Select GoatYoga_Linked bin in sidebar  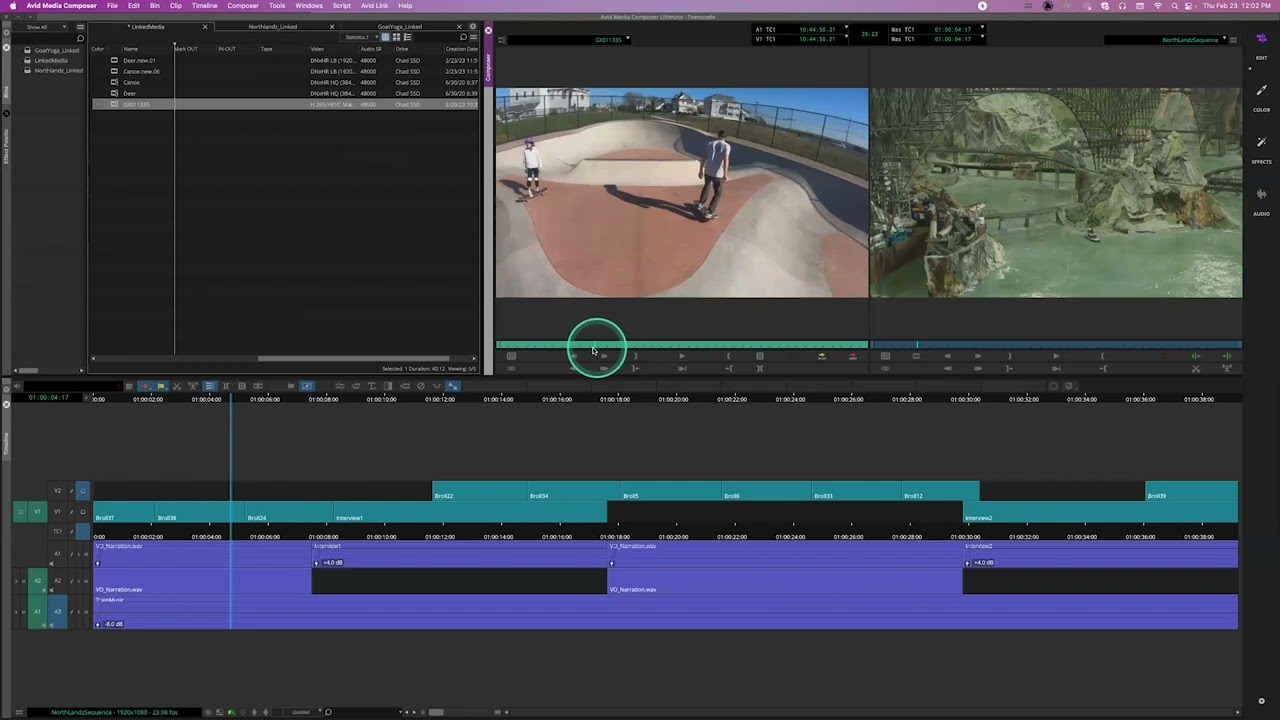click(x=57, y=50)
